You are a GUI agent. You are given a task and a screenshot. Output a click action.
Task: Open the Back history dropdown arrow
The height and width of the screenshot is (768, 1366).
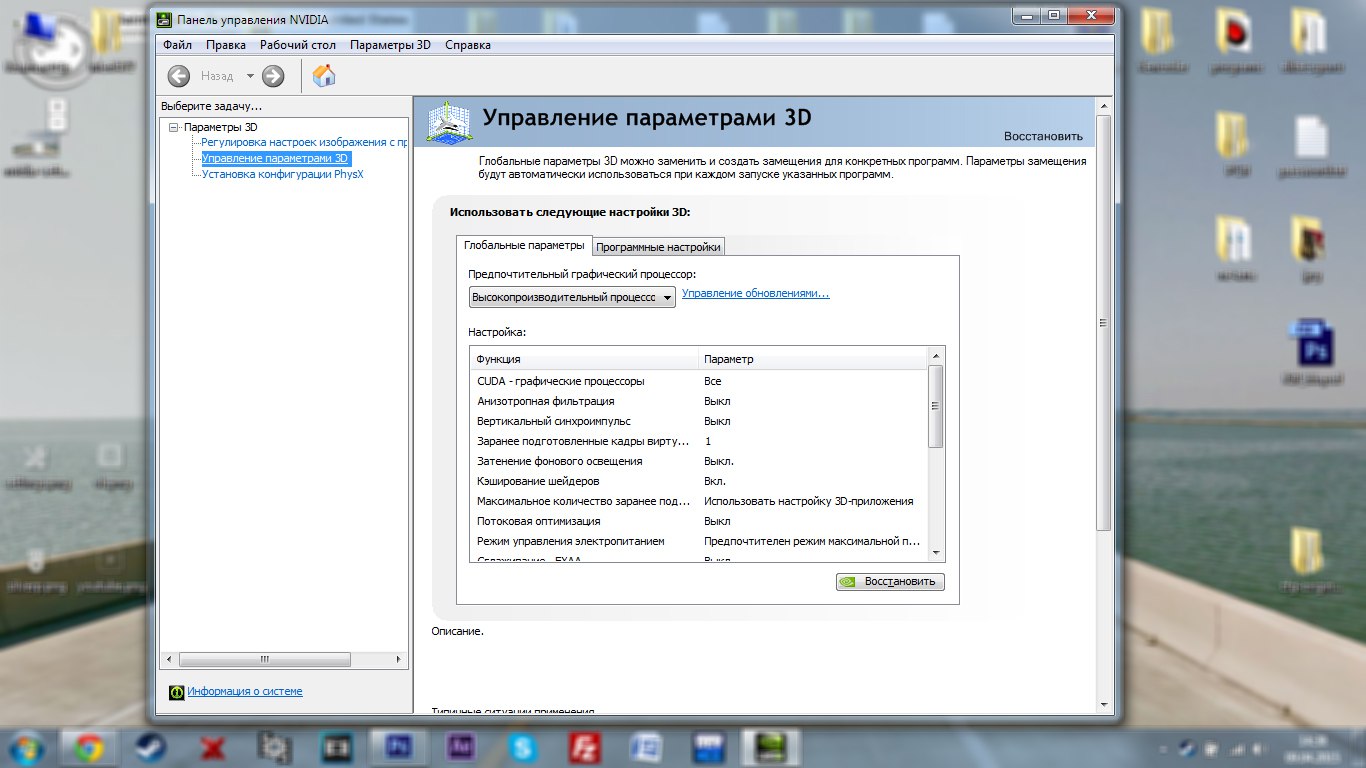[250, 76]
